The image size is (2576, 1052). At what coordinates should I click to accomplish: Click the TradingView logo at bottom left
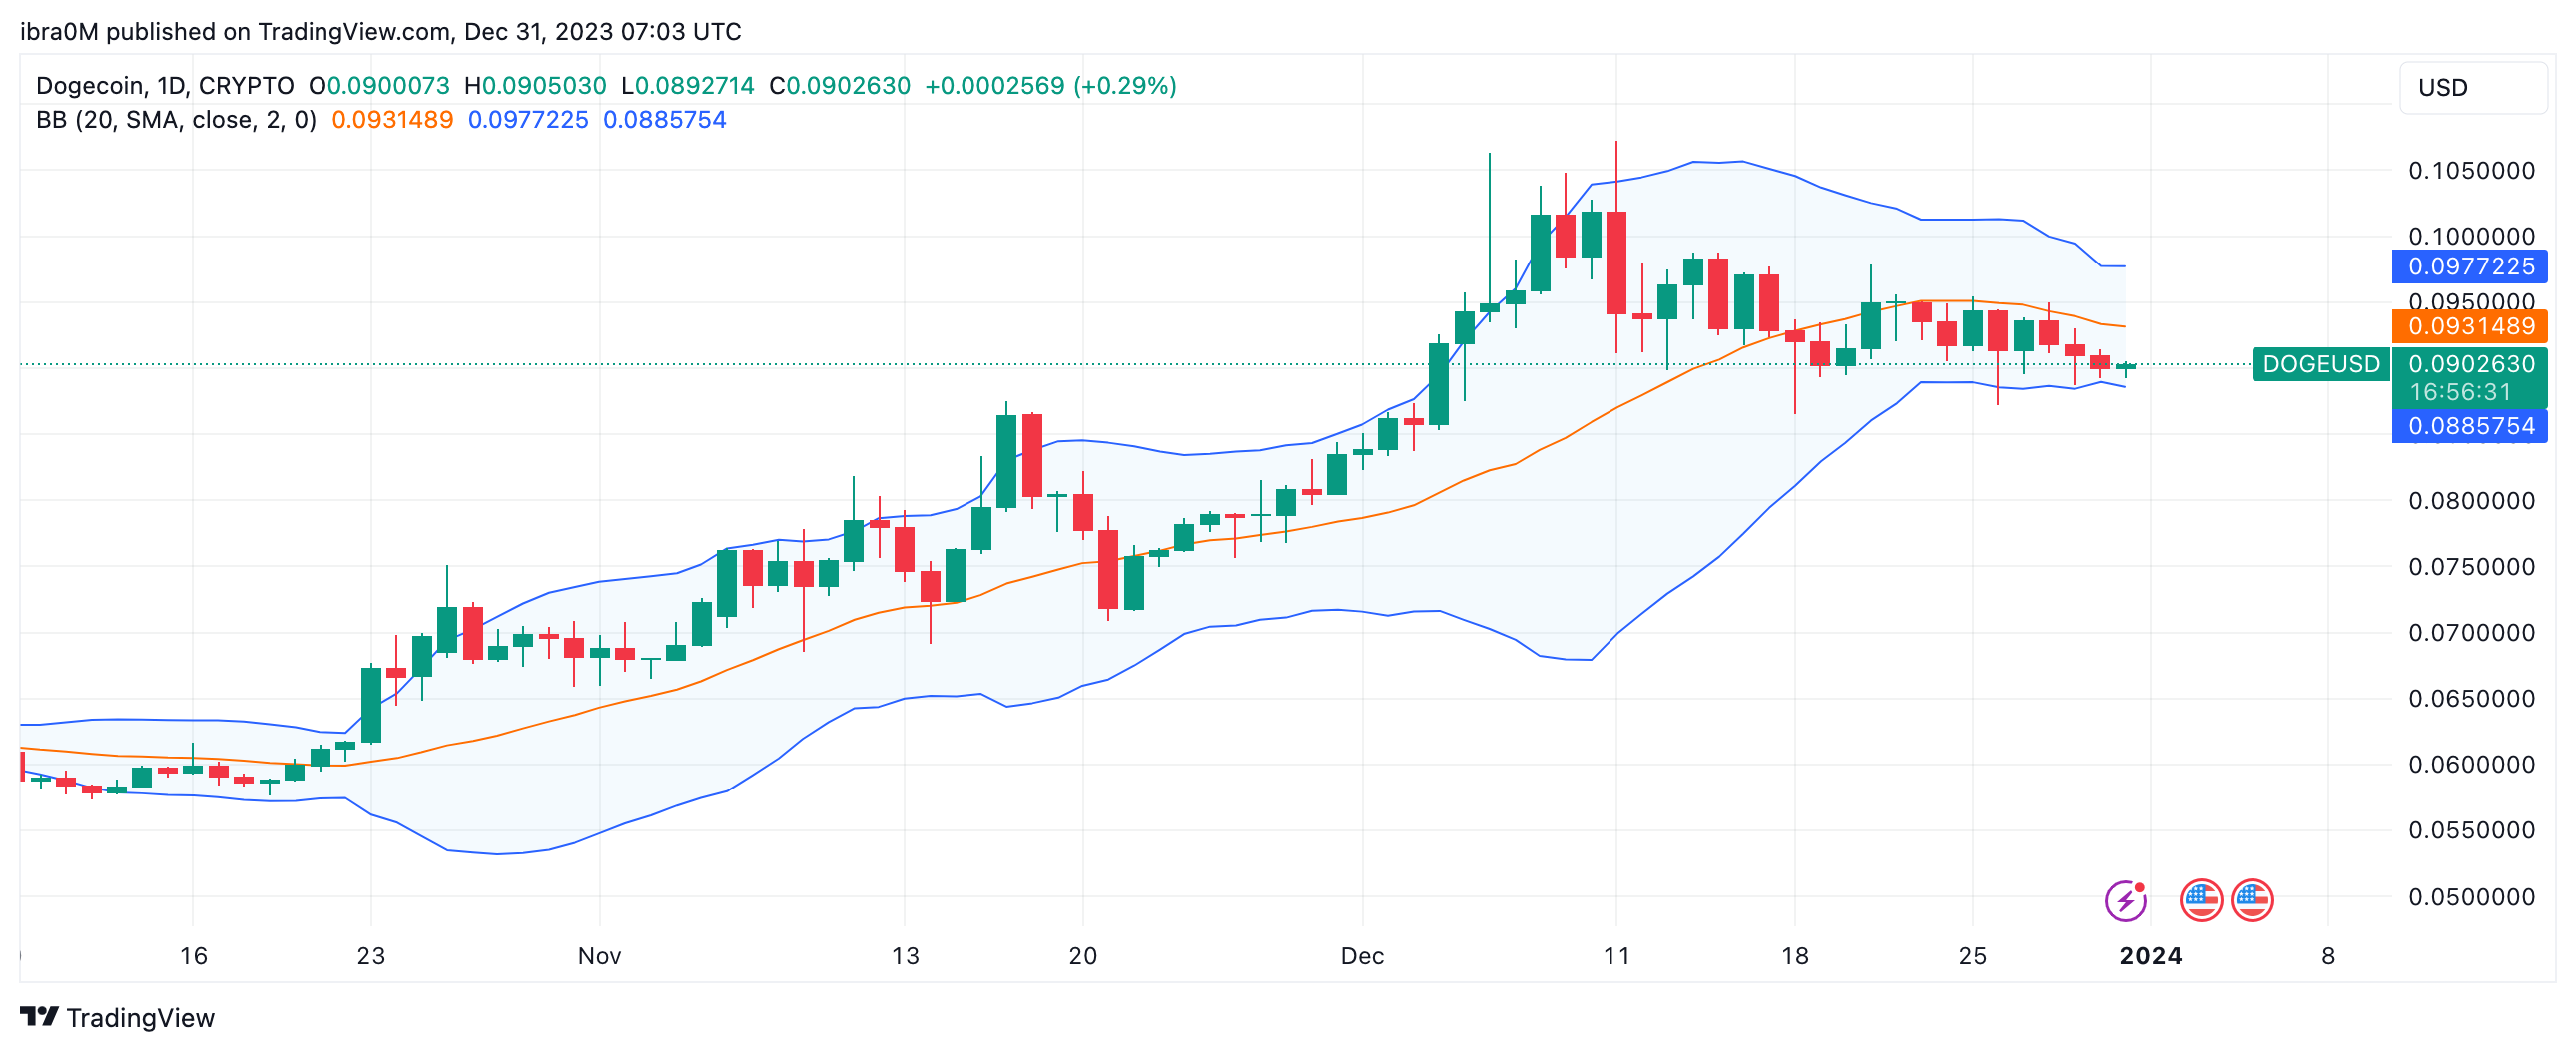[x=117, y=1017]
